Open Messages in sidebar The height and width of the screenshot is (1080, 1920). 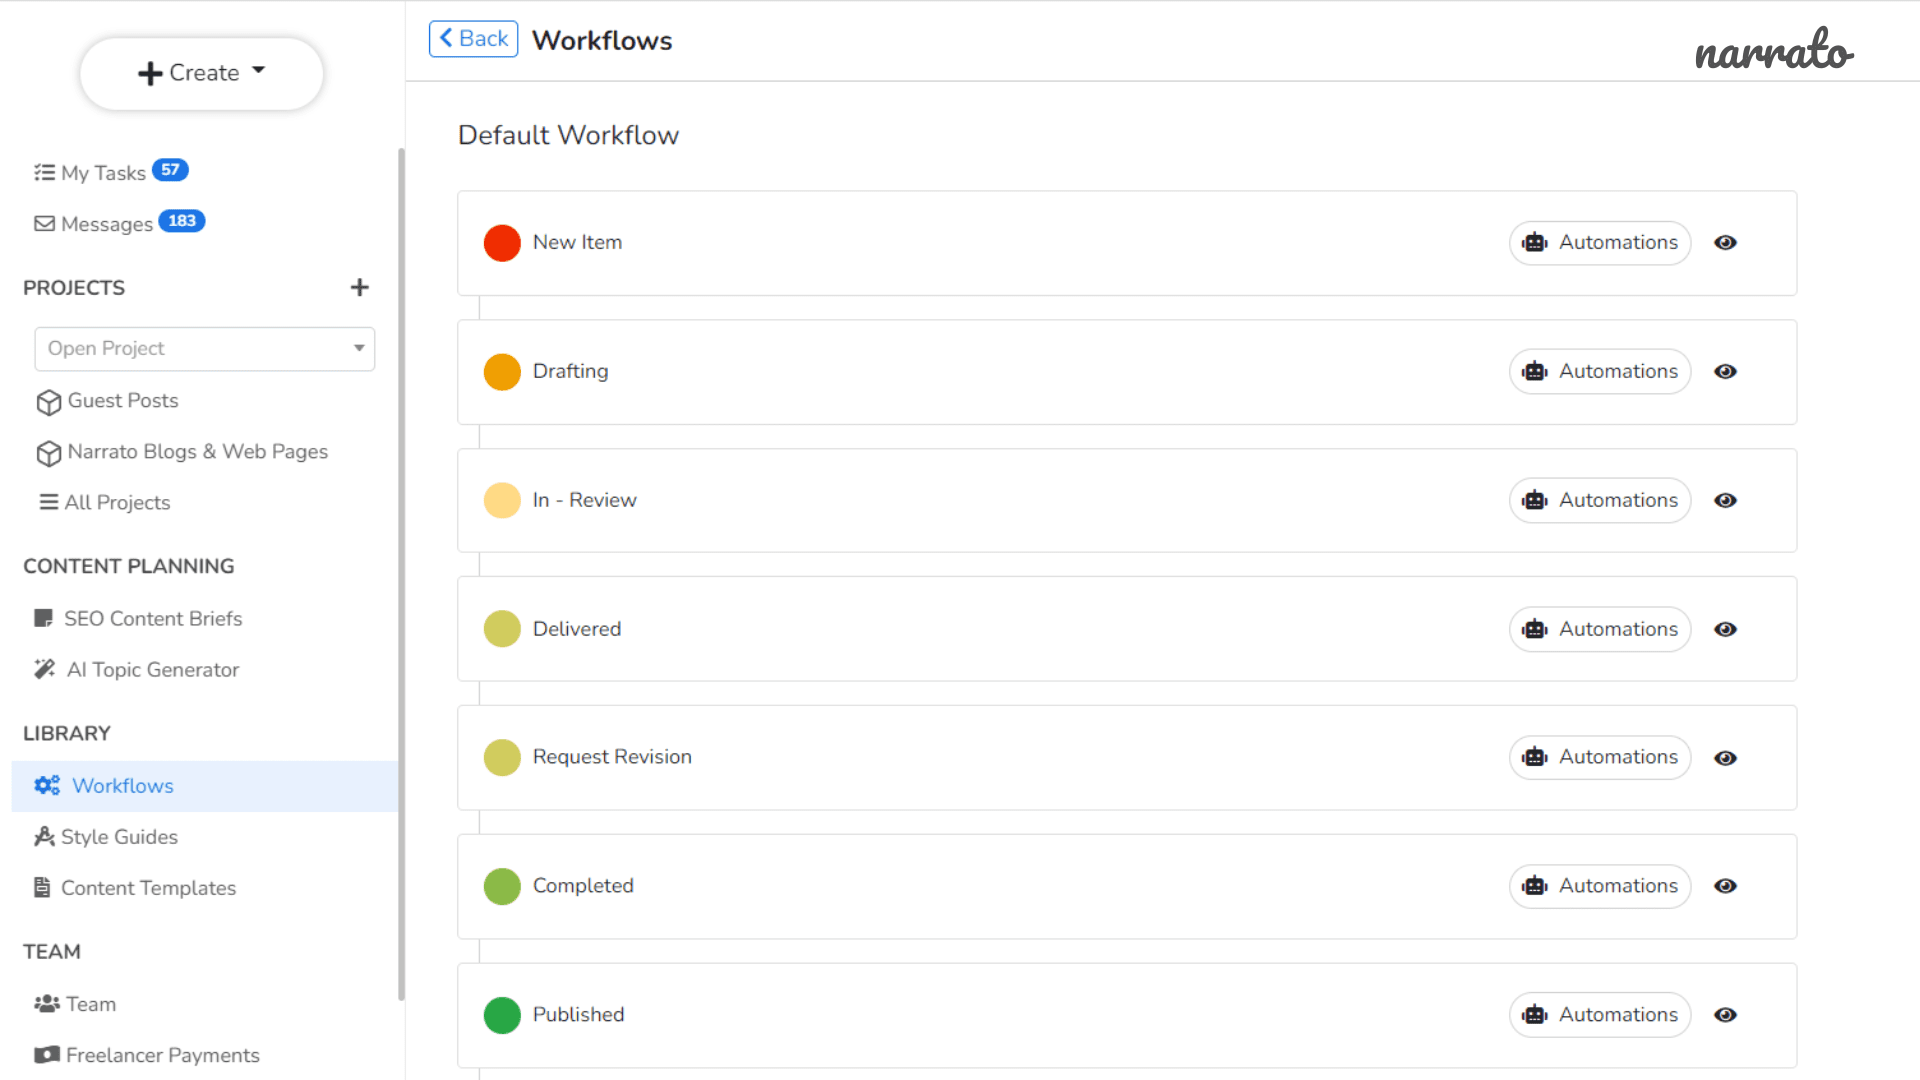click(103, 223)
